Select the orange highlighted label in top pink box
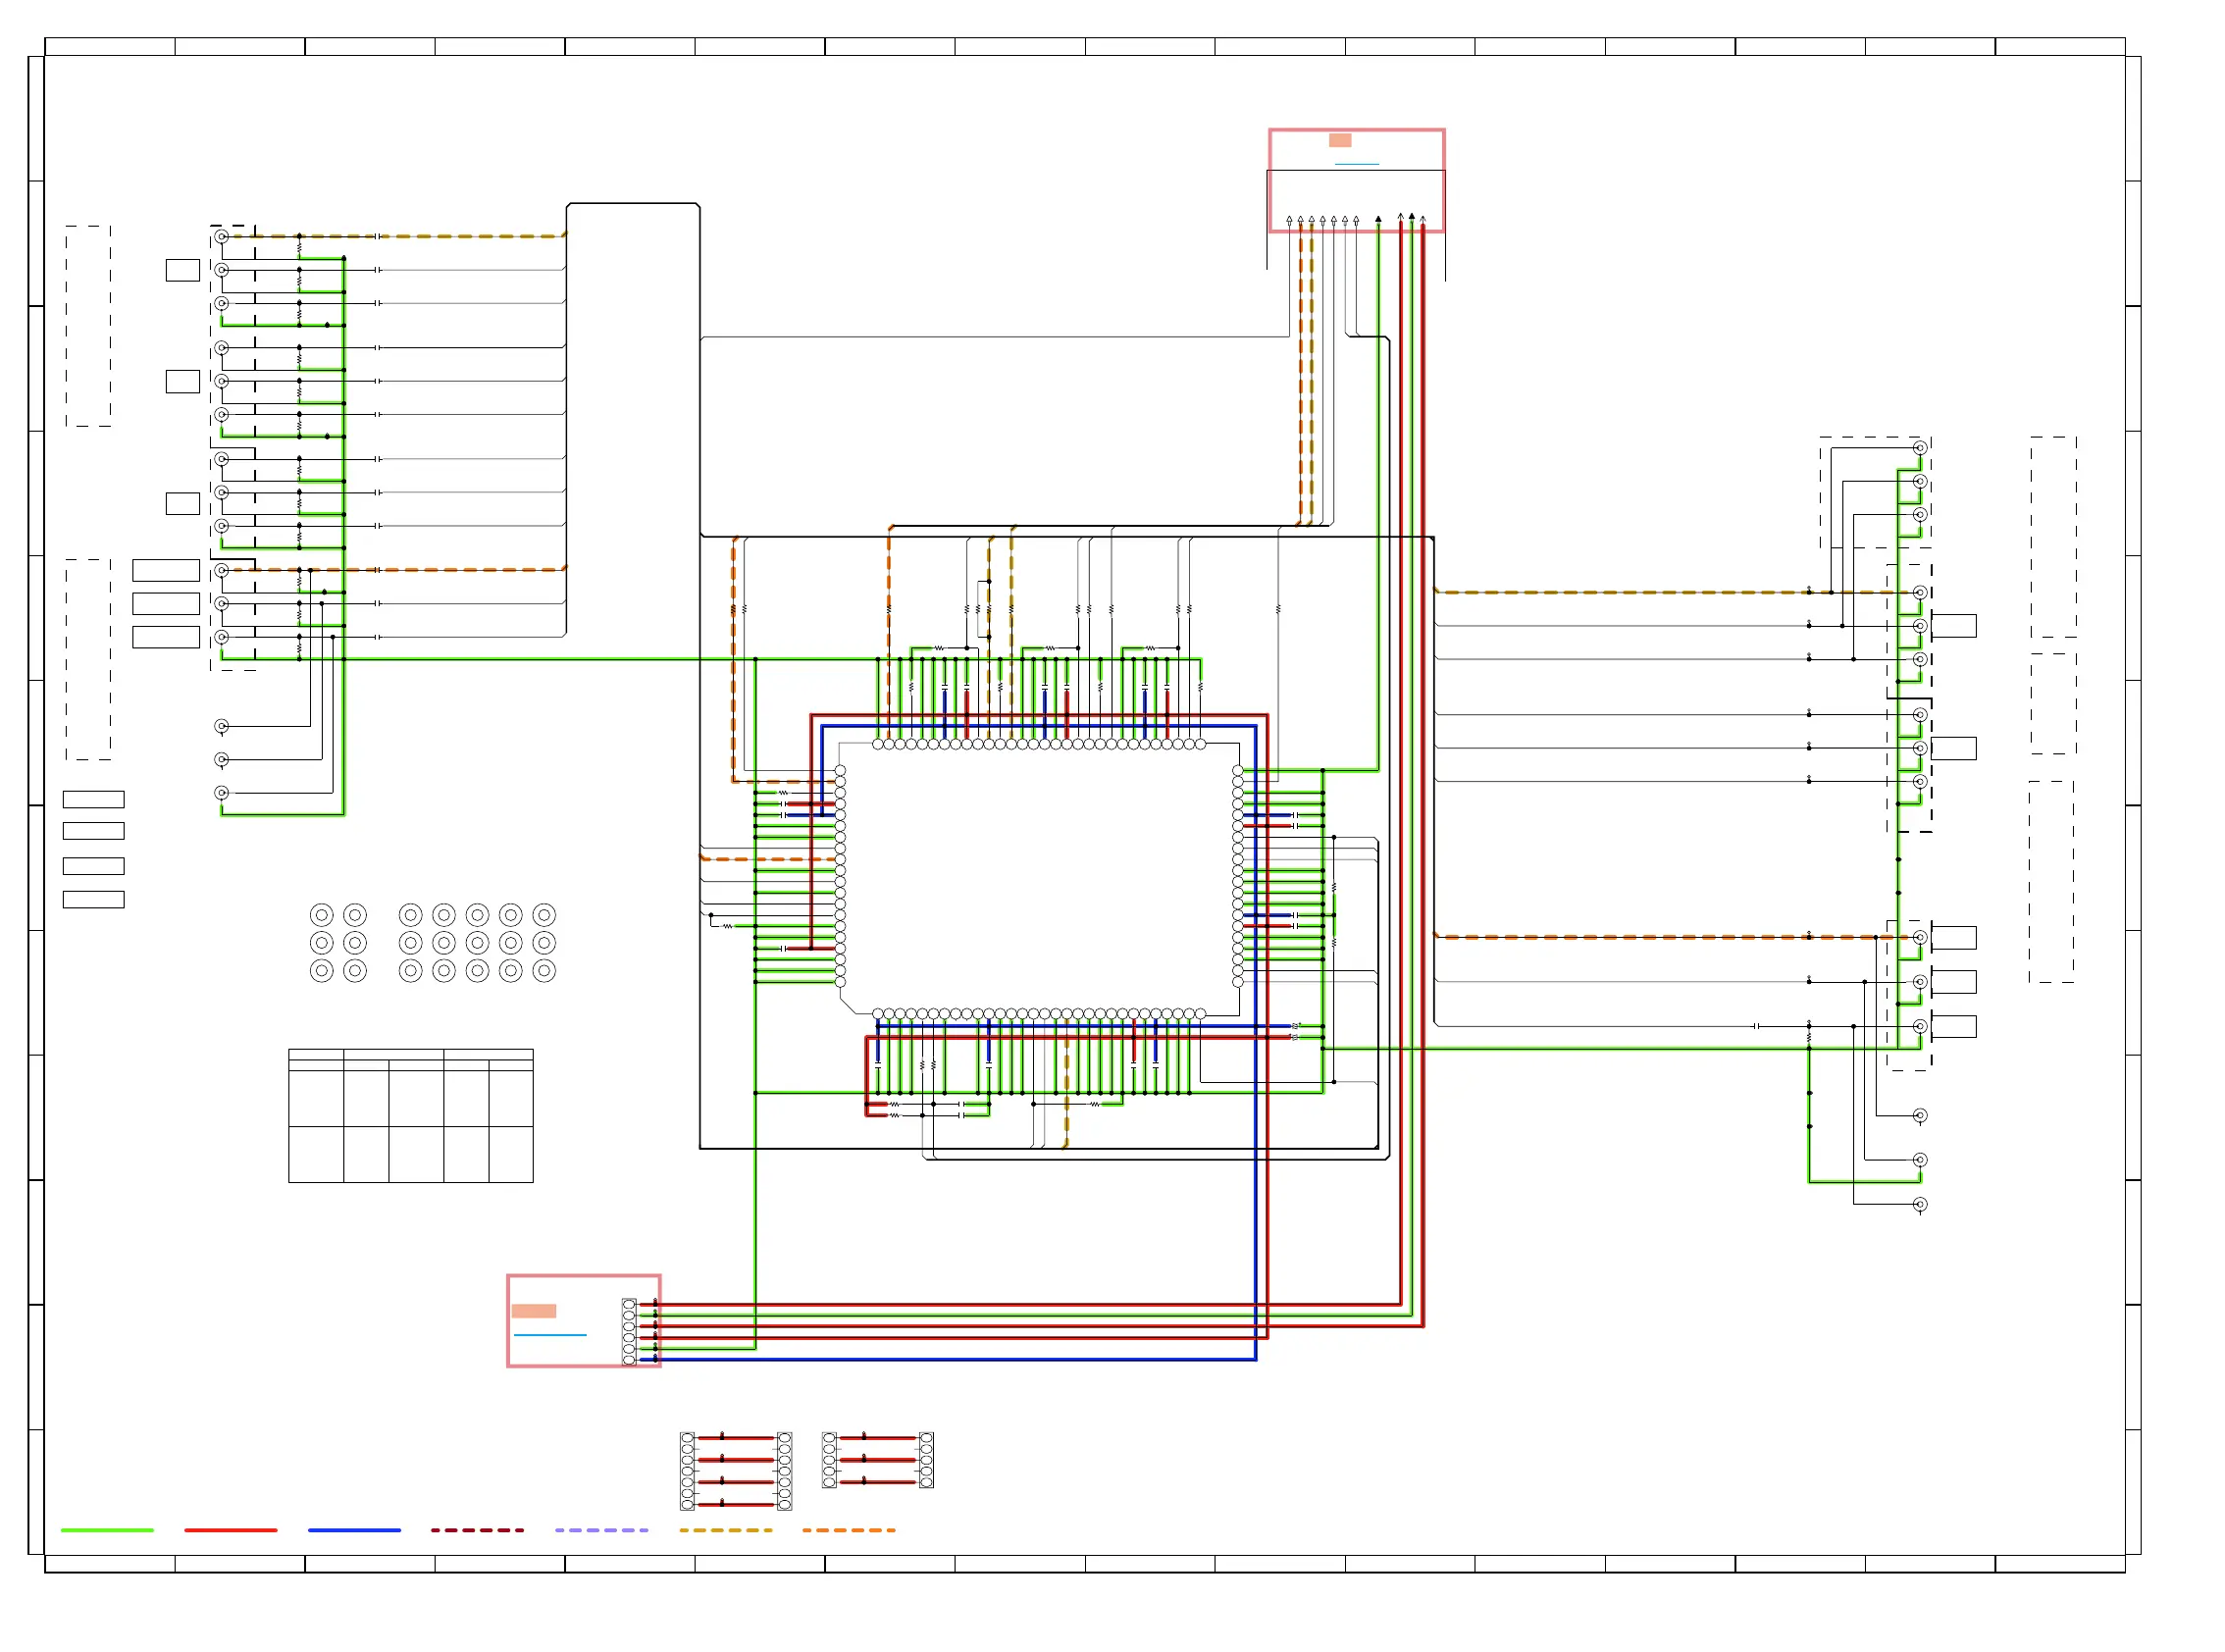 tap(1340, 140)
